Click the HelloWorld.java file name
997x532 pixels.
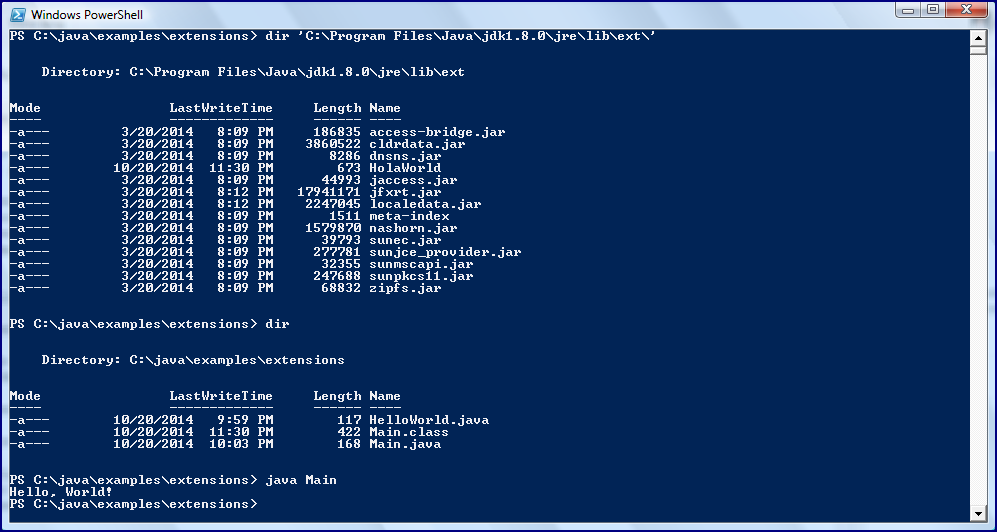(429, 420)
